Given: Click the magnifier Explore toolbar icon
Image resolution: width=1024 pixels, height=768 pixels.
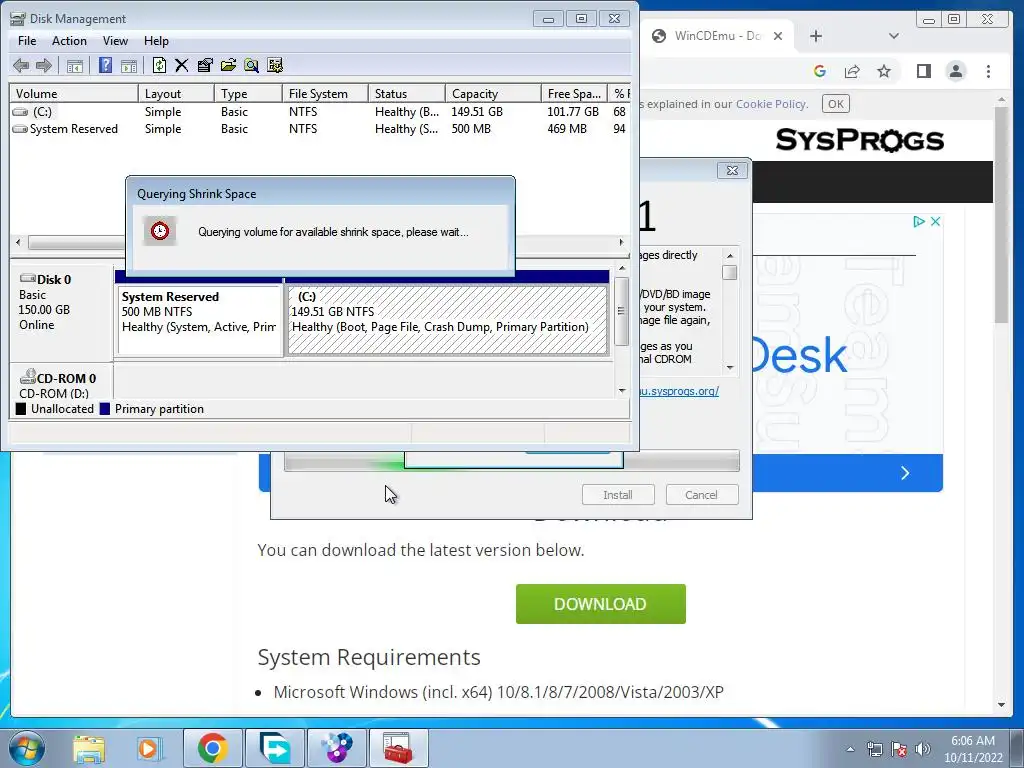Looking at the screenshot, I should click(x=251, y=65).
